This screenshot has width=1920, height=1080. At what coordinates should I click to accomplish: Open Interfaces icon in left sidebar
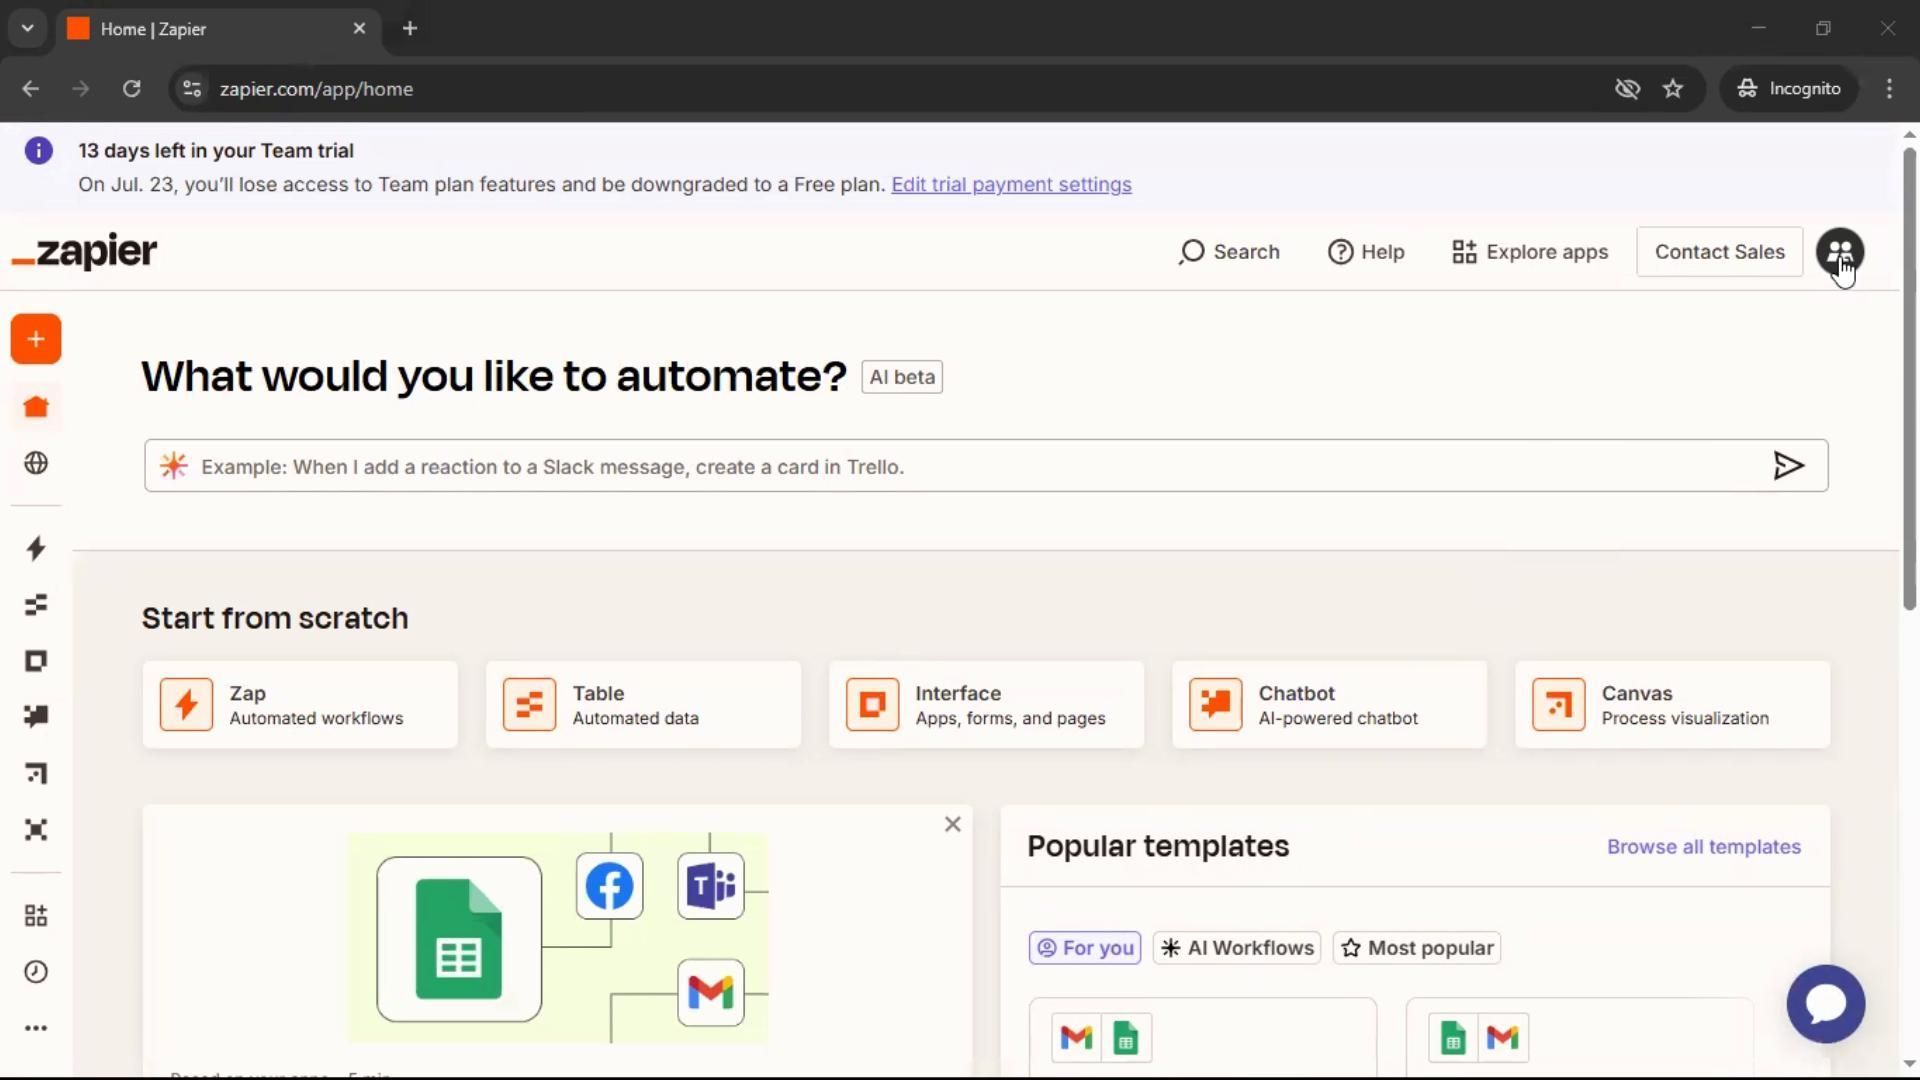36,661
